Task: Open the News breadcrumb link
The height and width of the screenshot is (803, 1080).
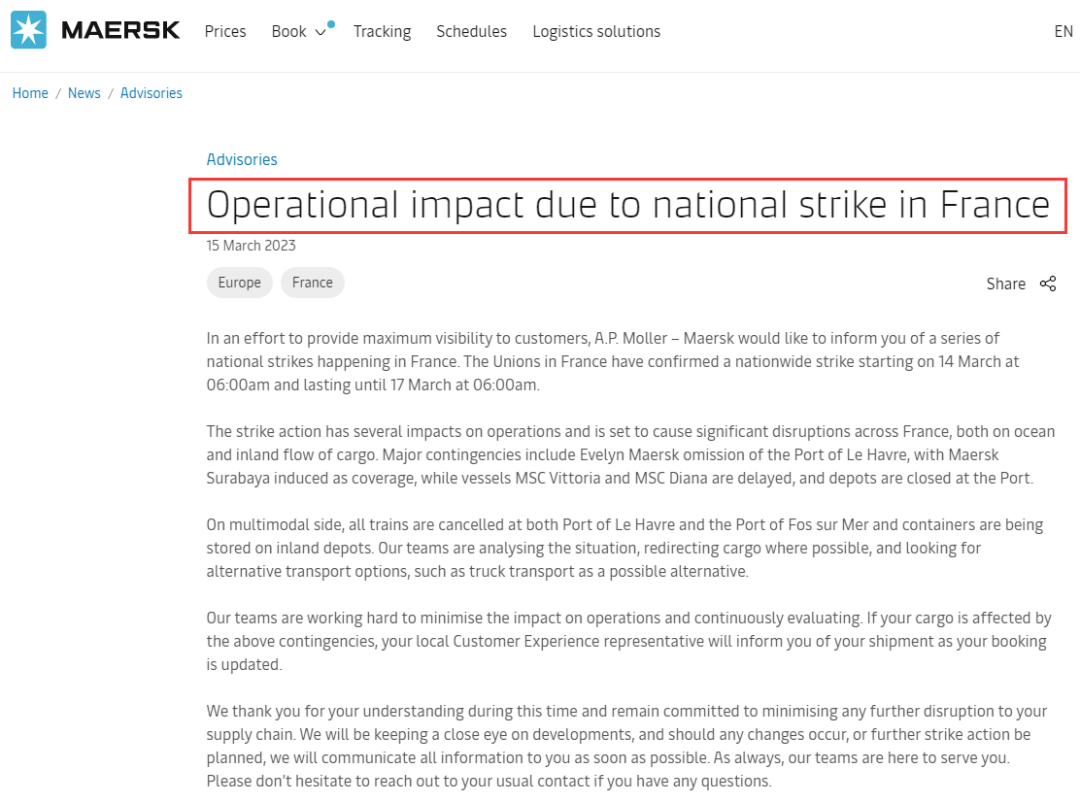Action: pyautogui.click(x=84, y=93)
